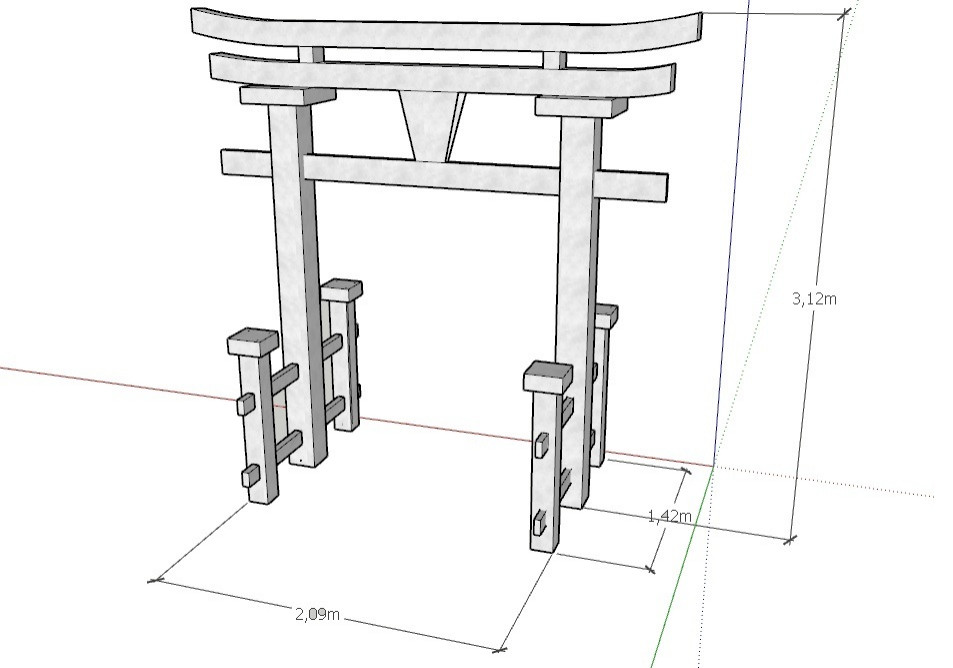Click the red axis line at left
The width and height of the screenshot is (953, 668).
[100, 382]
